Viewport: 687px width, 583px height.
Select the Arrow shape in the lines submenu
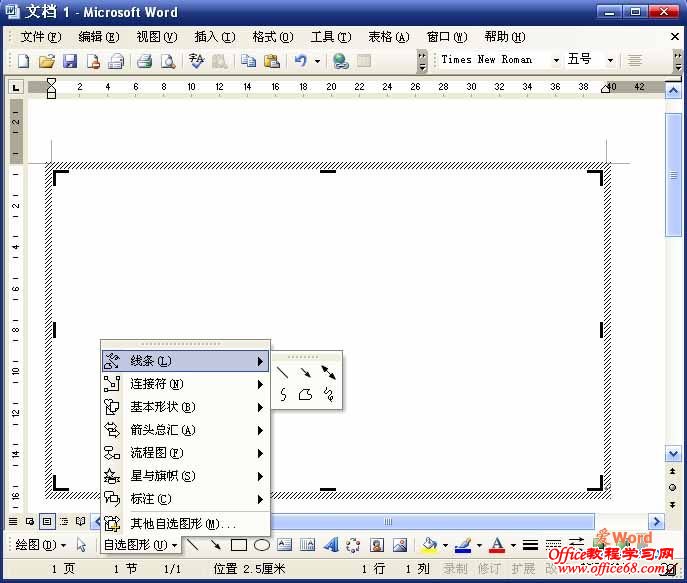tap(305, 372)
